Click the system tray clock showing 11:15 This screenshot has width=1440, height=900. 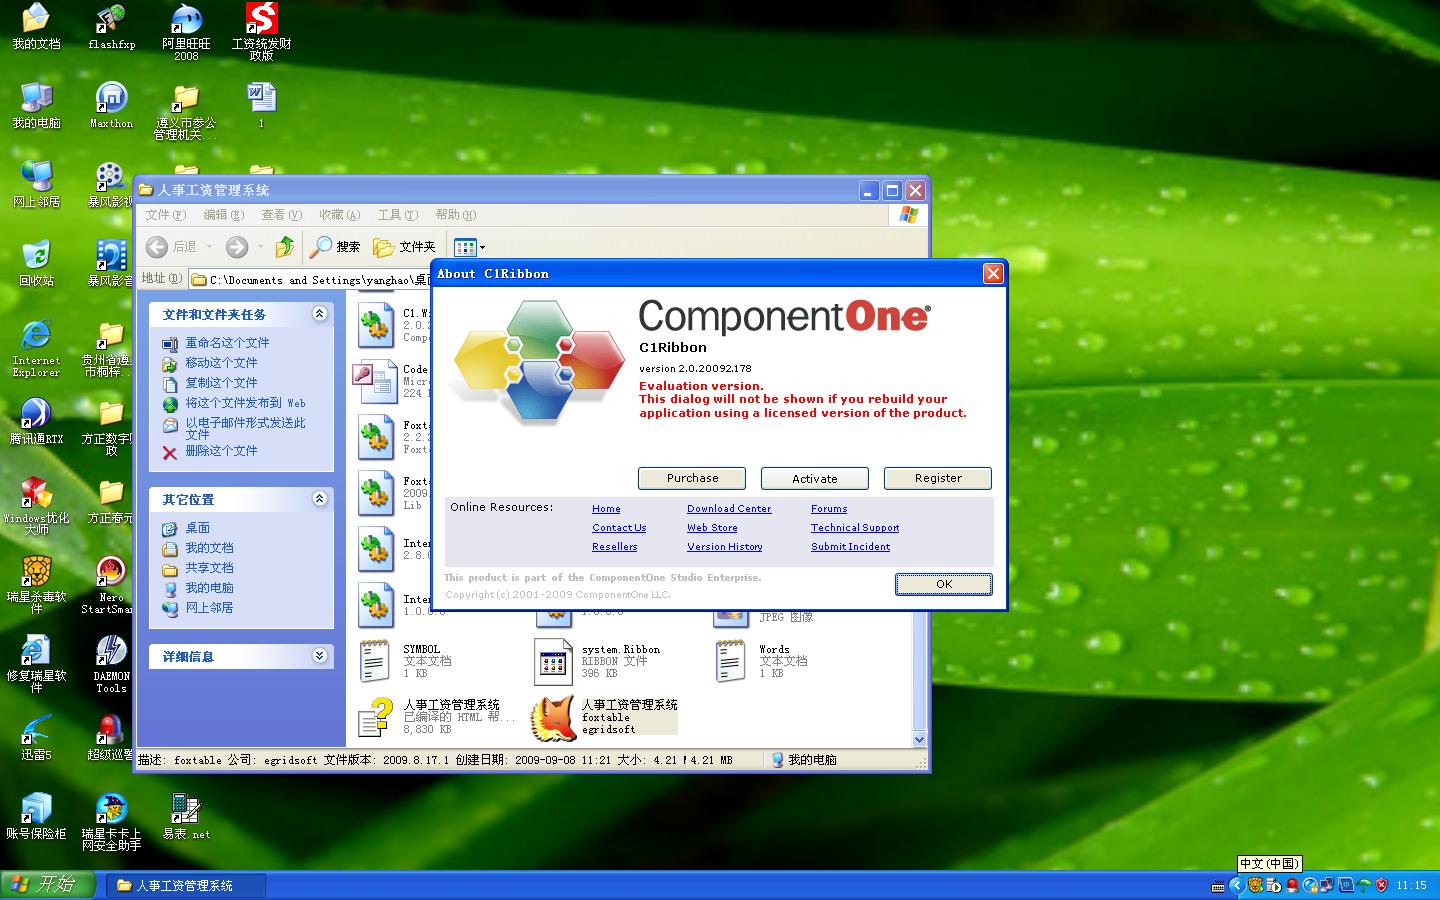pos(1412,886)
